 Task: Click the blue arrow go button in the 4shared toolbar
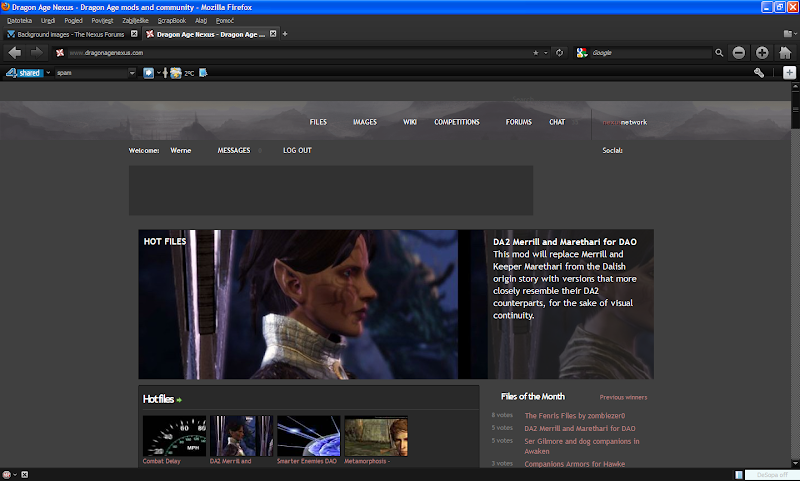point(148,73)
